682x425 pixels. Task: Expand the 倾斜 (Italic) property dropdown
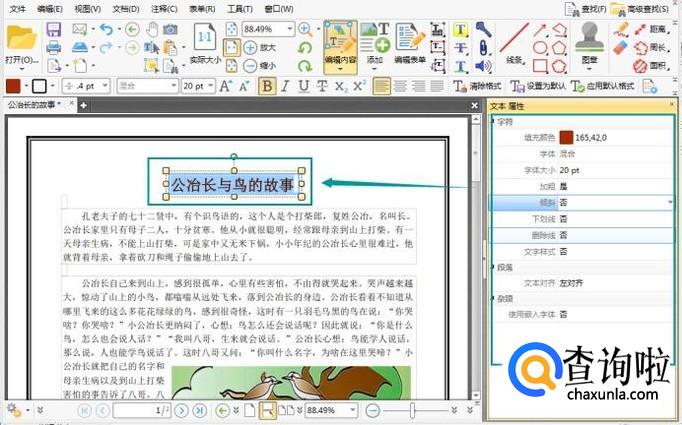tap(670, 201)
